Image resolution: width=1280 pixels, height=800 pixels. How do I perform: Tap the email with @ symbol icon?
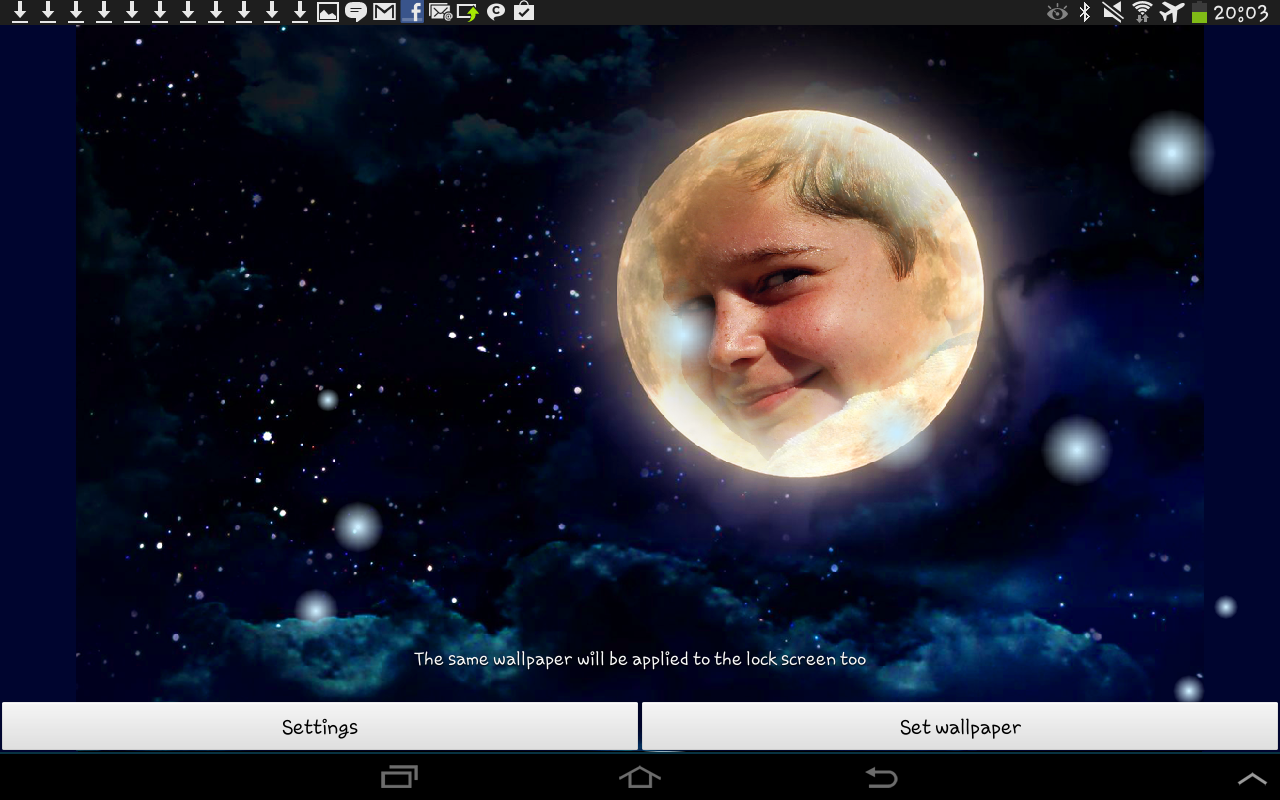click(440, 12)
